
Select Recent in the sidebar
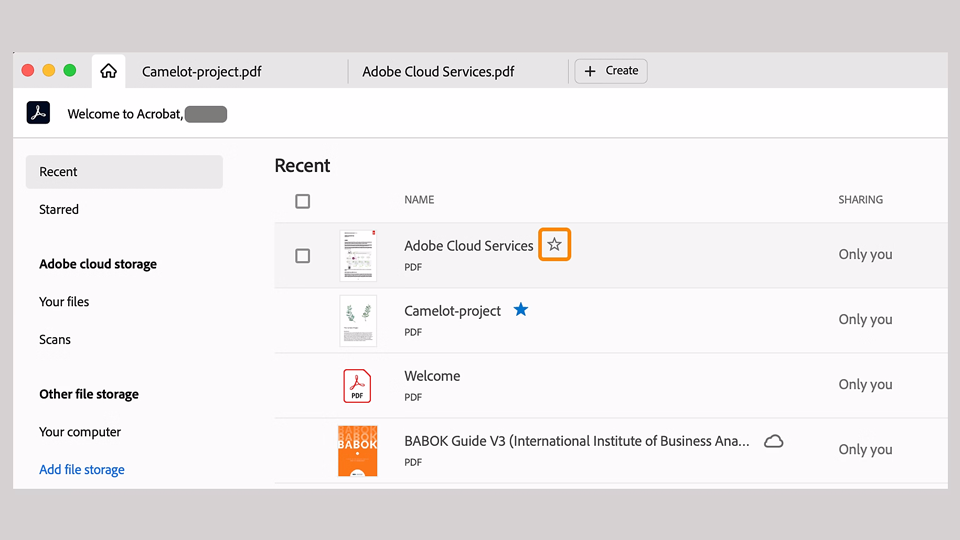click(x=124, y=171)
